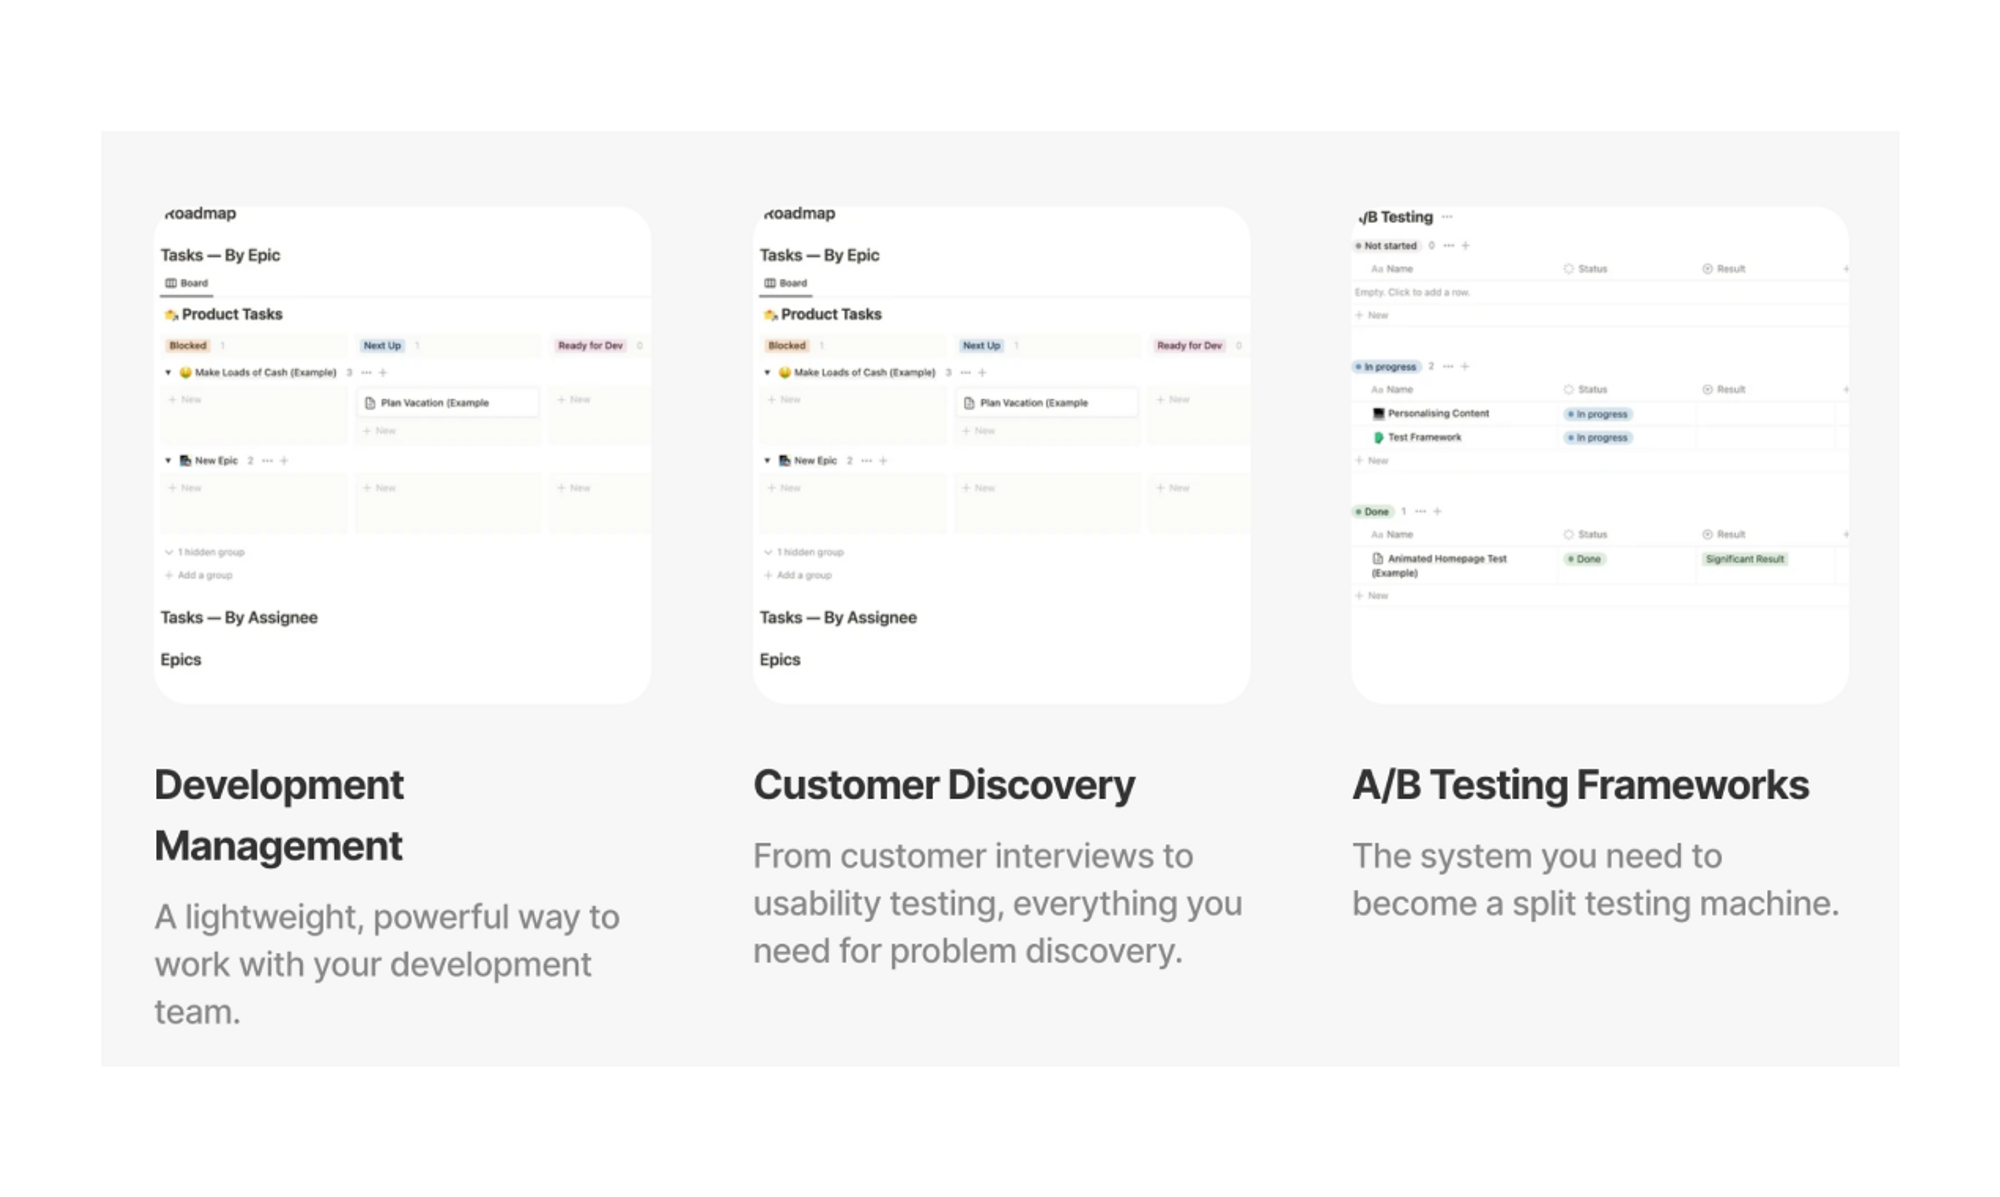Screen dimensions: 2000x1197
Task: Click New Epic icon in Customer Discovery preview
Action: pyautogui.click(x=785, y=461)
